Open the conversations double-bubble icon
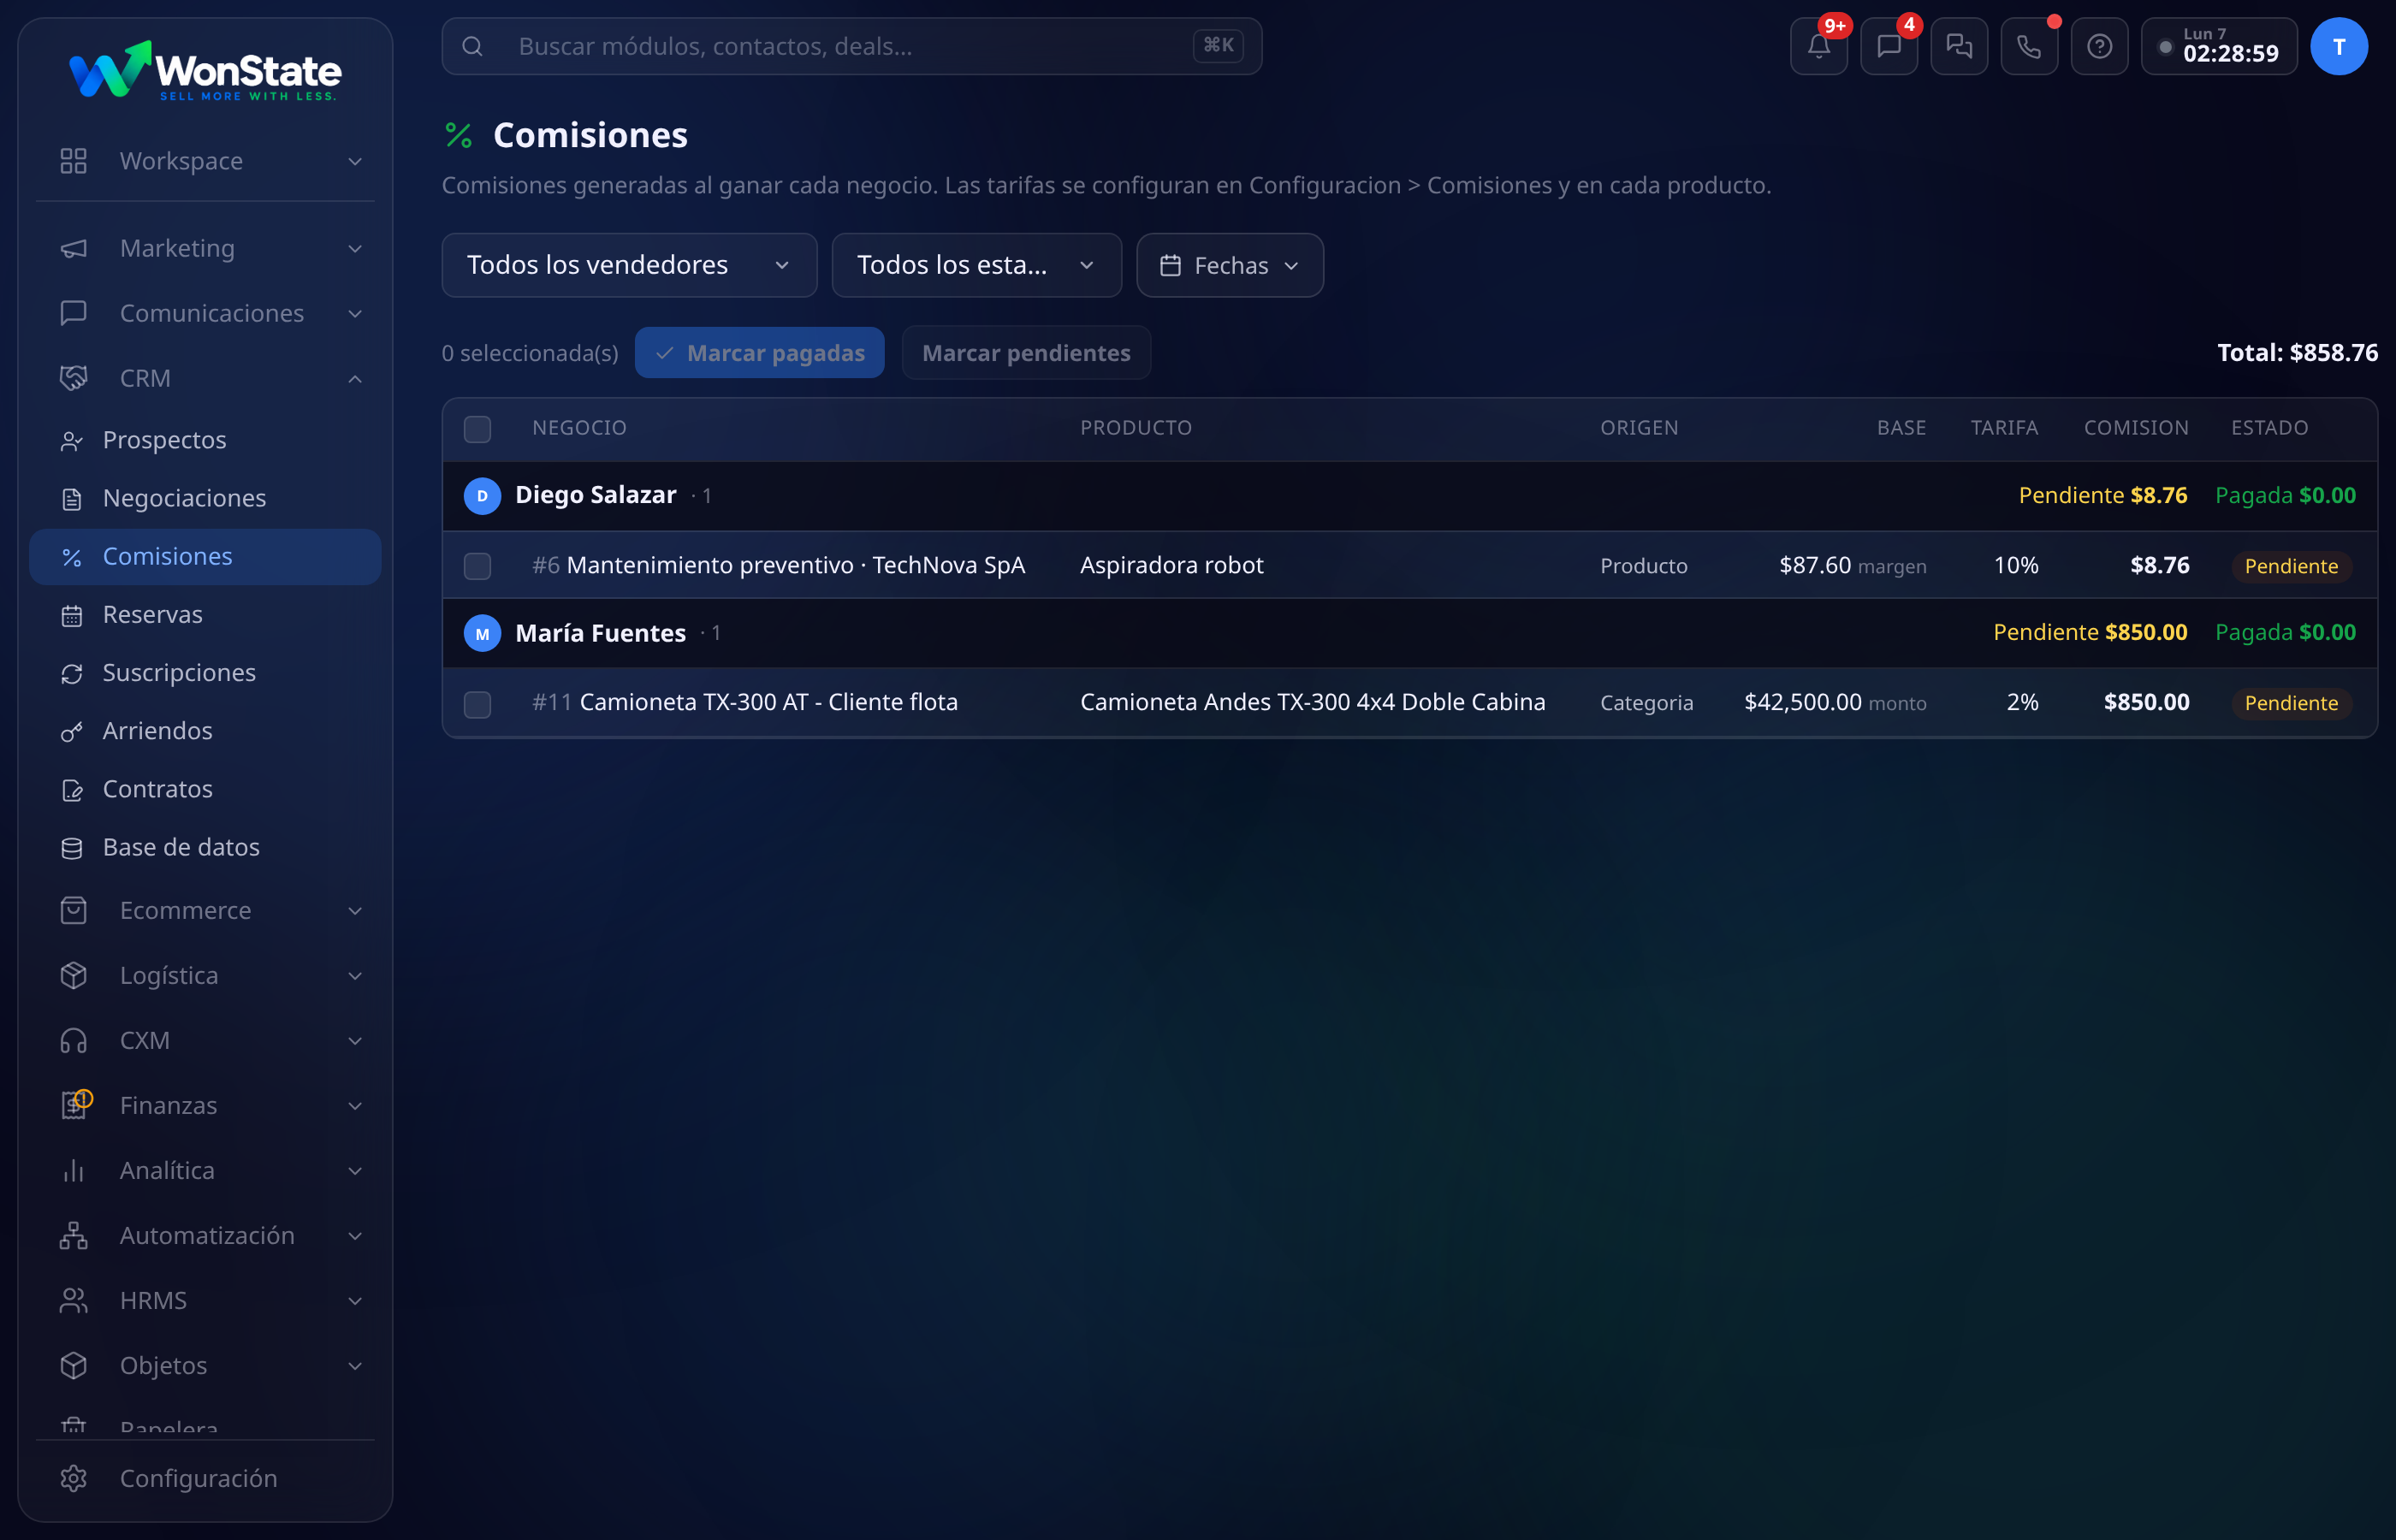Viewport: 2396px width, 1540px height. [1958, 46]
